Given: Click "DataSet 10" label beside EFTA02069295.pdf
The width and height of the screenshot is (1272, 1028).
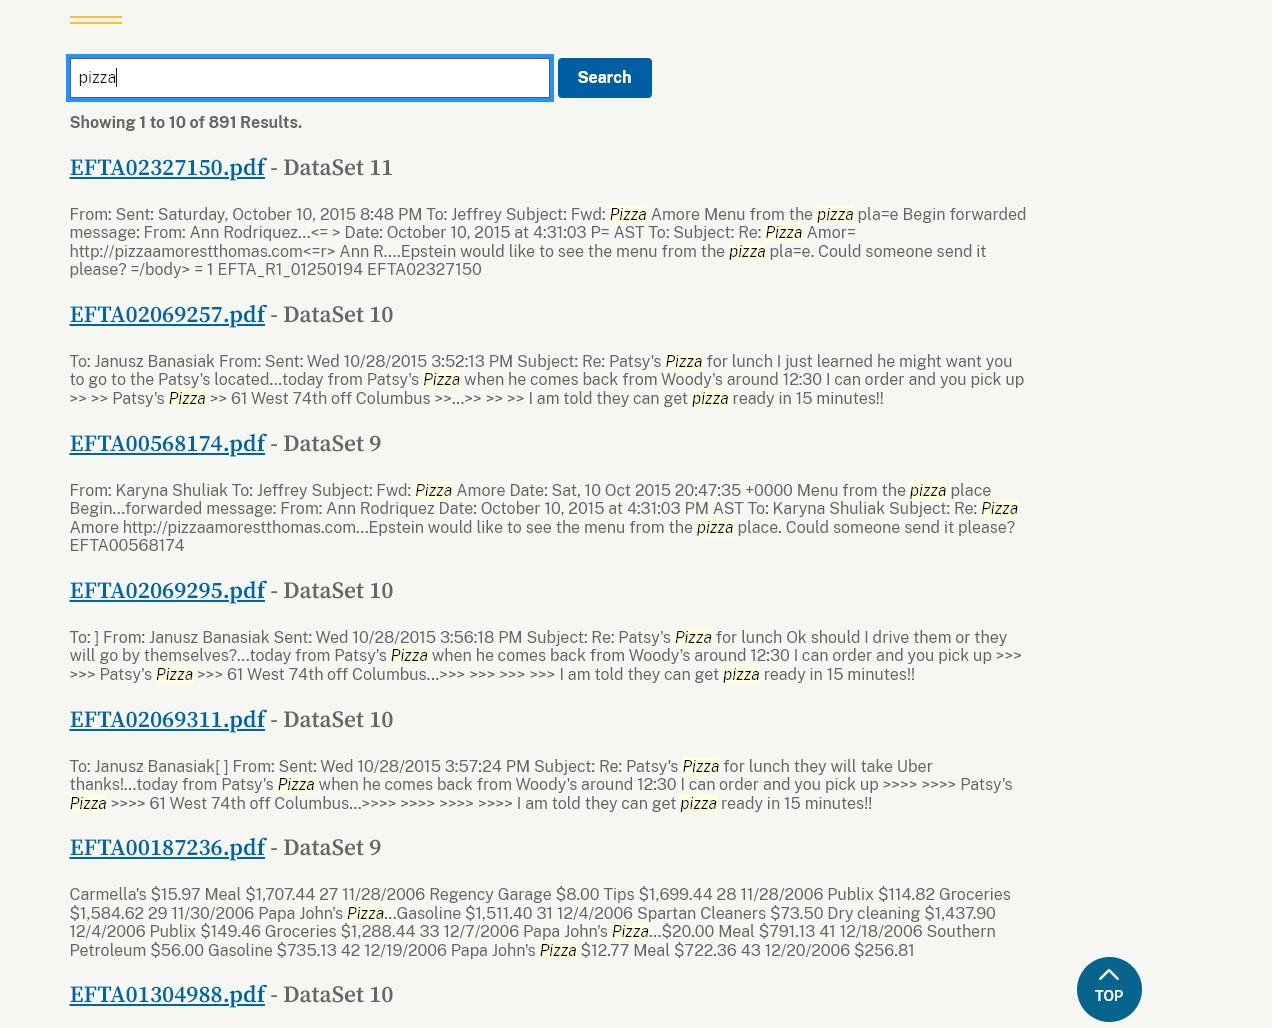Looking at the screenshot, I should (338, 591).
